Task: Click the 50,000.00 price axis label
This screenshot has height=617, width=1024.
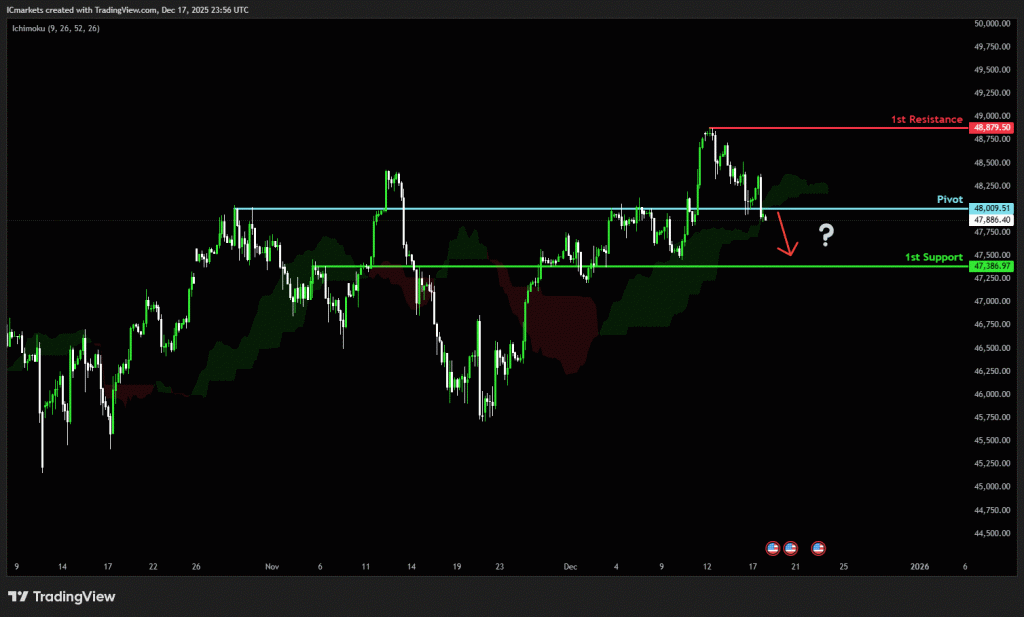Action: tap(992, 23)
